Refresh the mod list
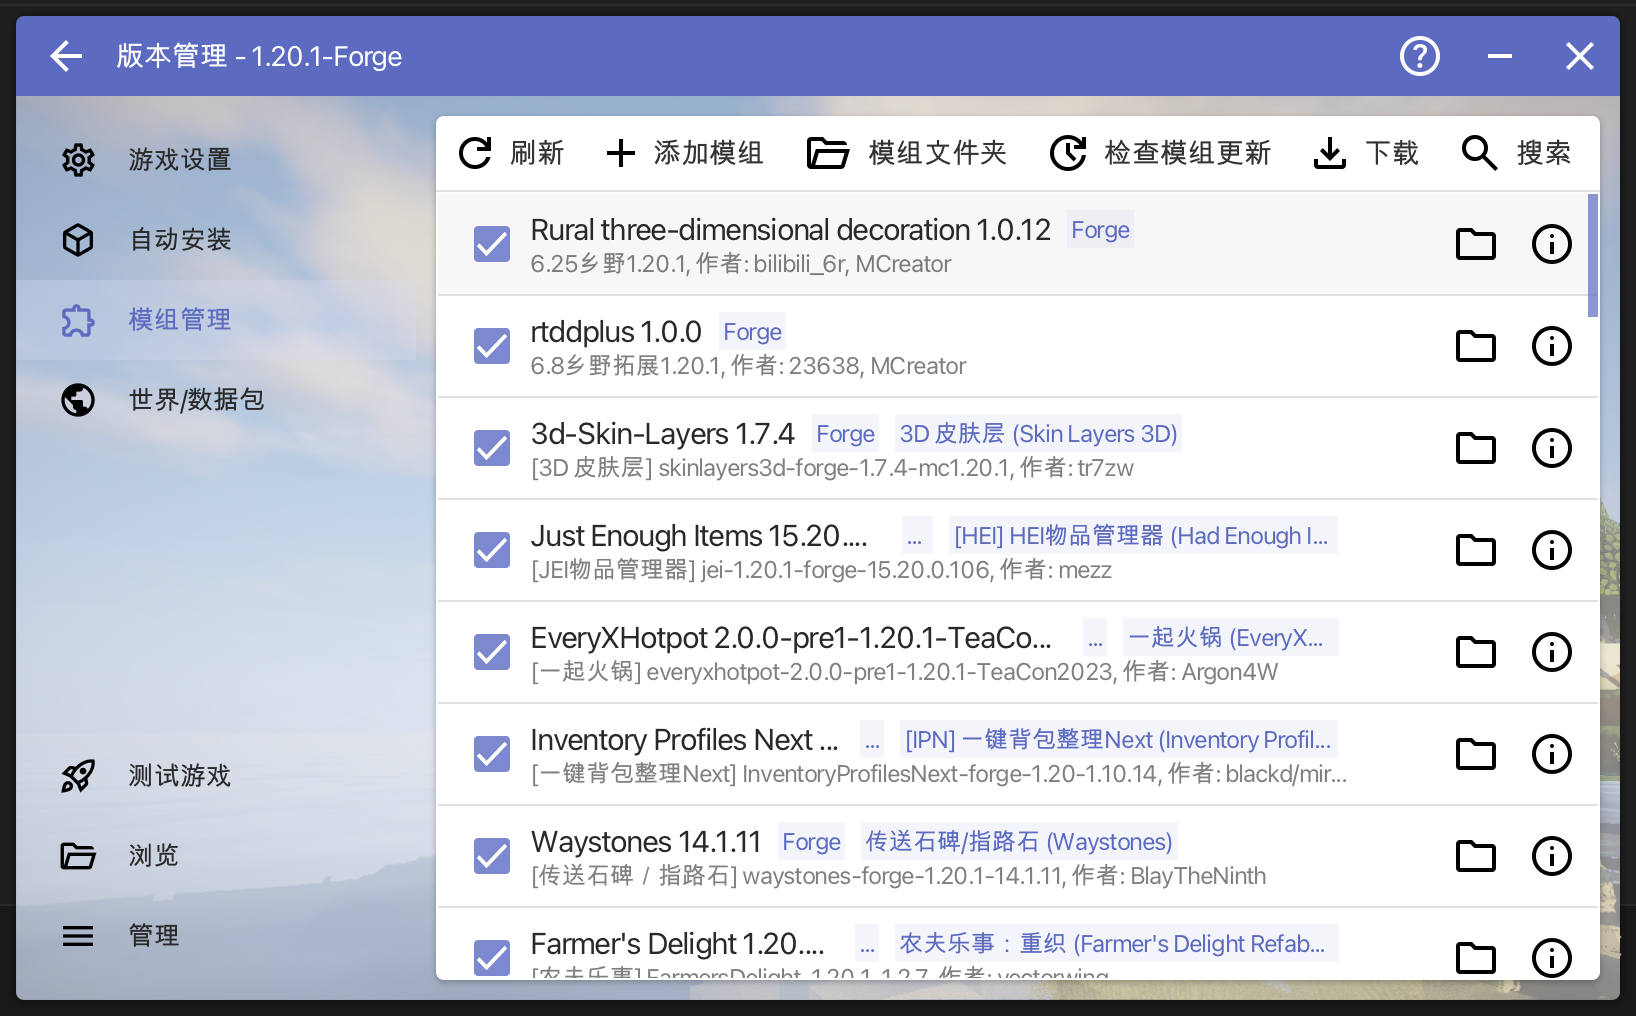Viewport: 1636px width, 1016px height. (511, 153)
